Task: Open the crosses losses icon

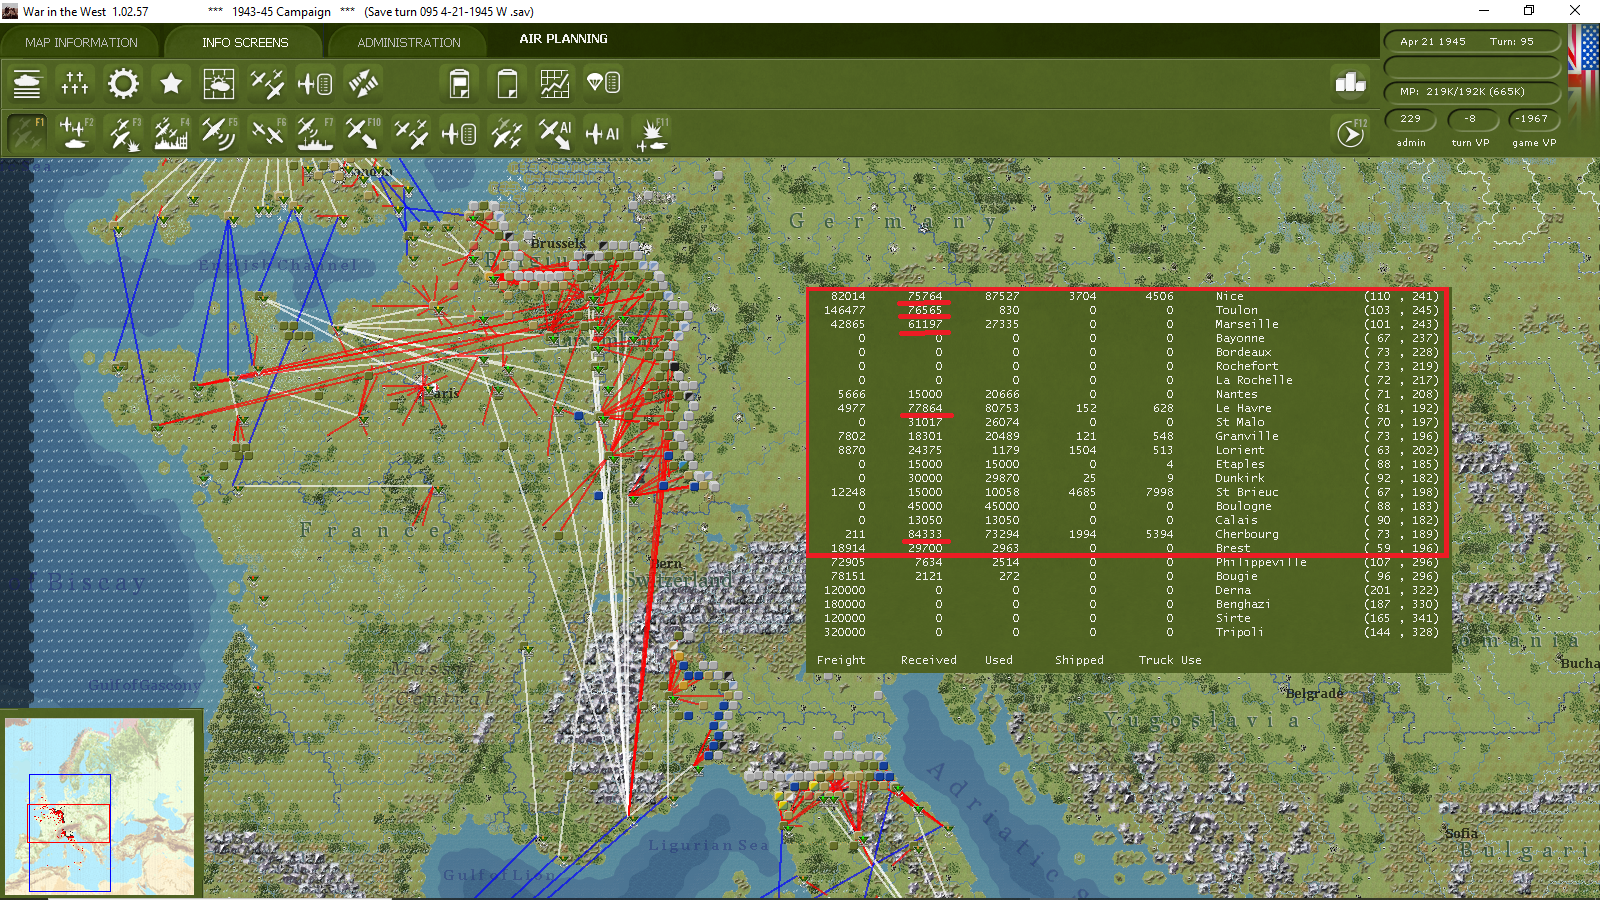Action: [x=75, y=83]
